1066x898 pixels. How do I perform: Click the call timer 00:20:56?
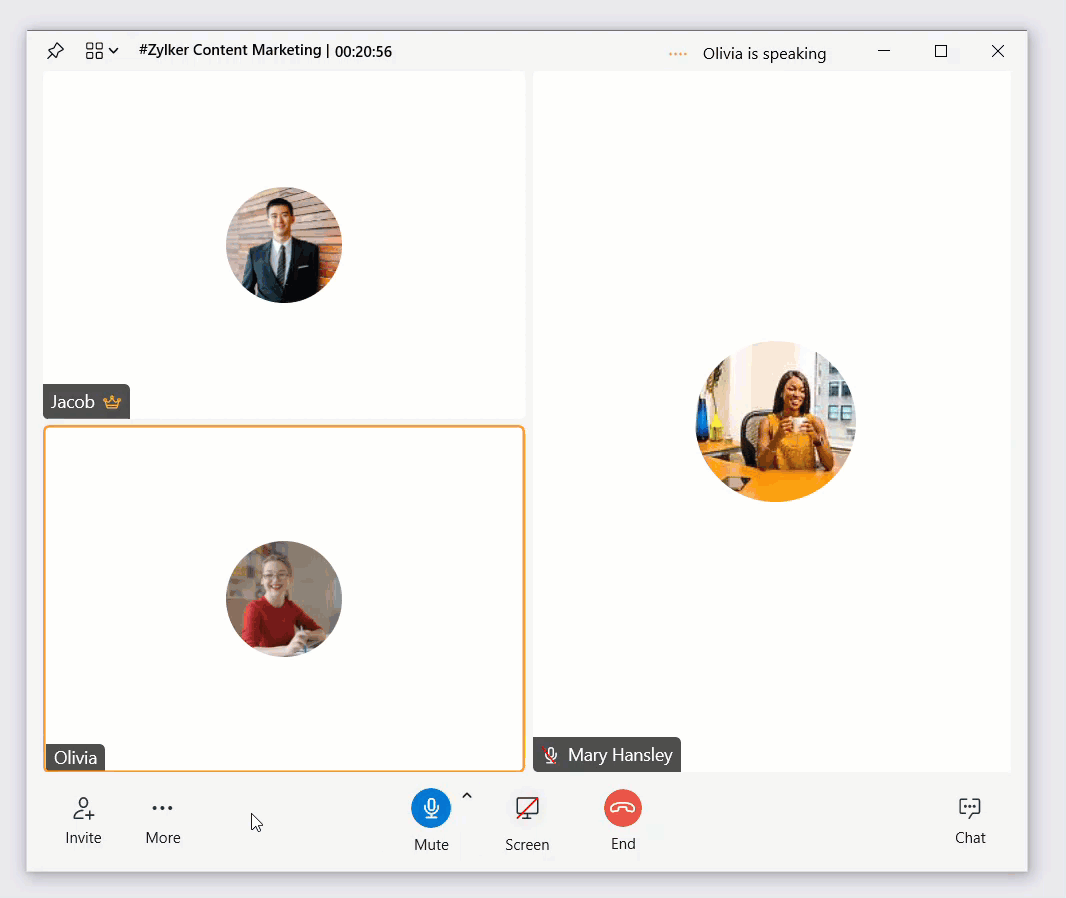pos(363,51)
